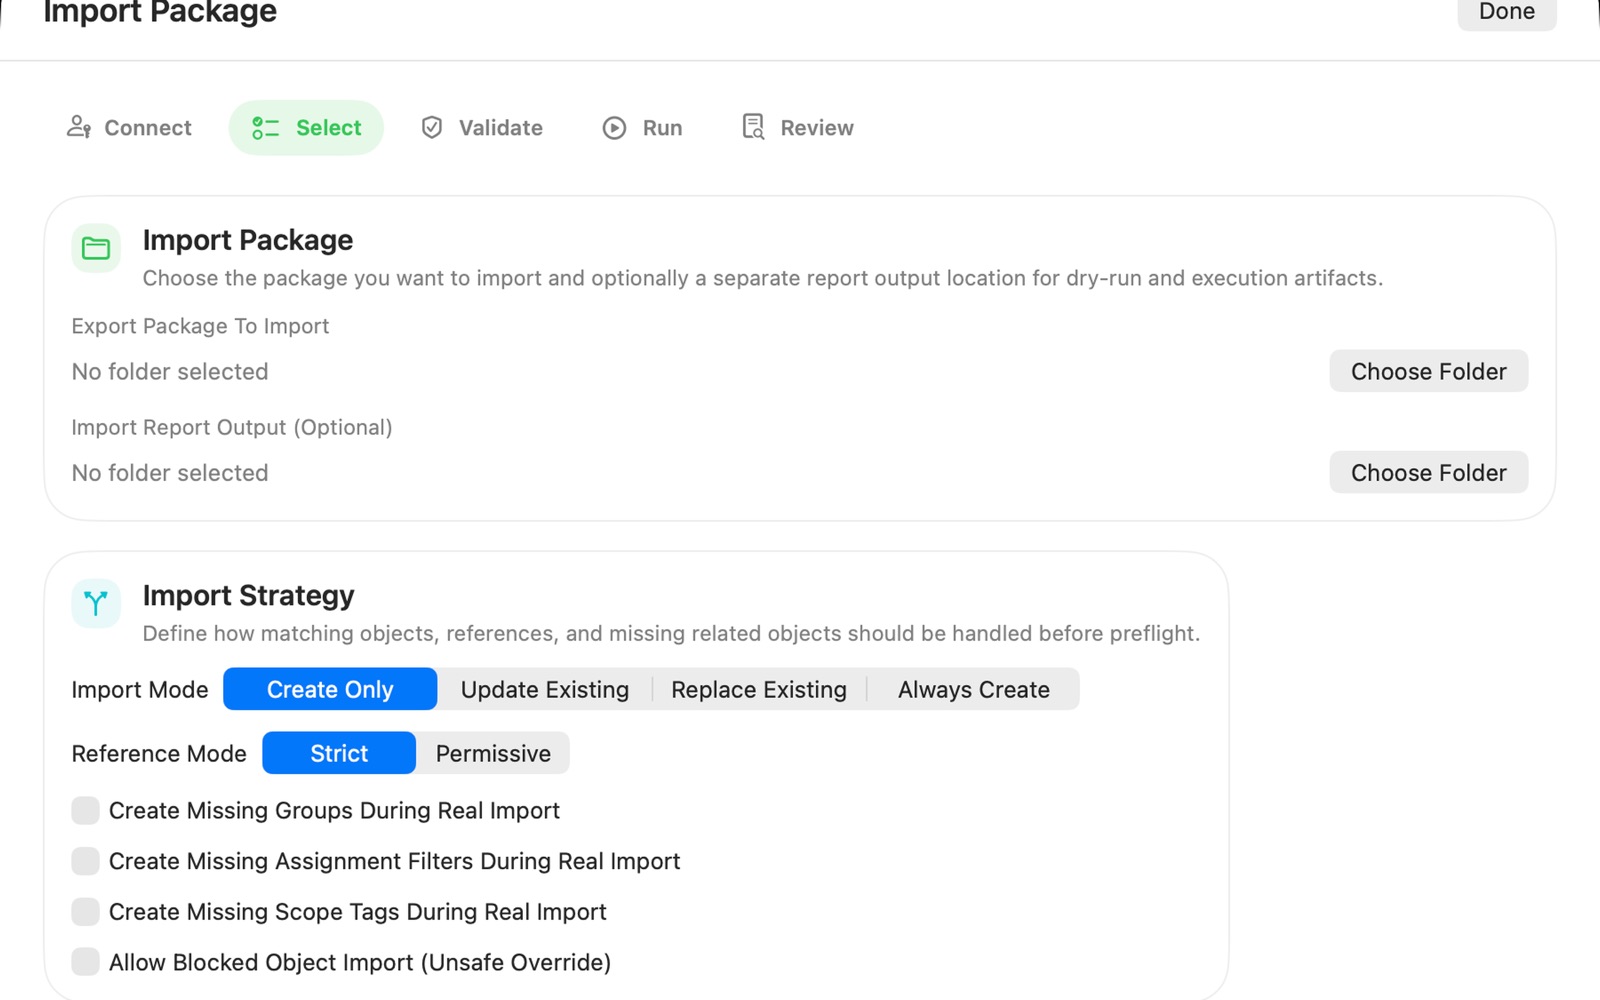The image size is (1600, 1000).
Task: Select Always Create import mode
Action: (x=973, y=689)
